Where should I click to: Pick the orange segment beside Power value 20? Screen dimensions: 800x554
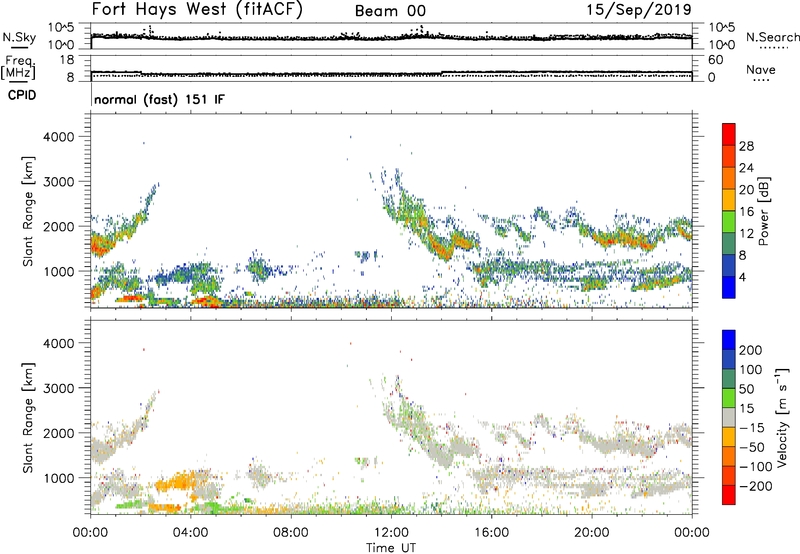(x=729, y=179)
